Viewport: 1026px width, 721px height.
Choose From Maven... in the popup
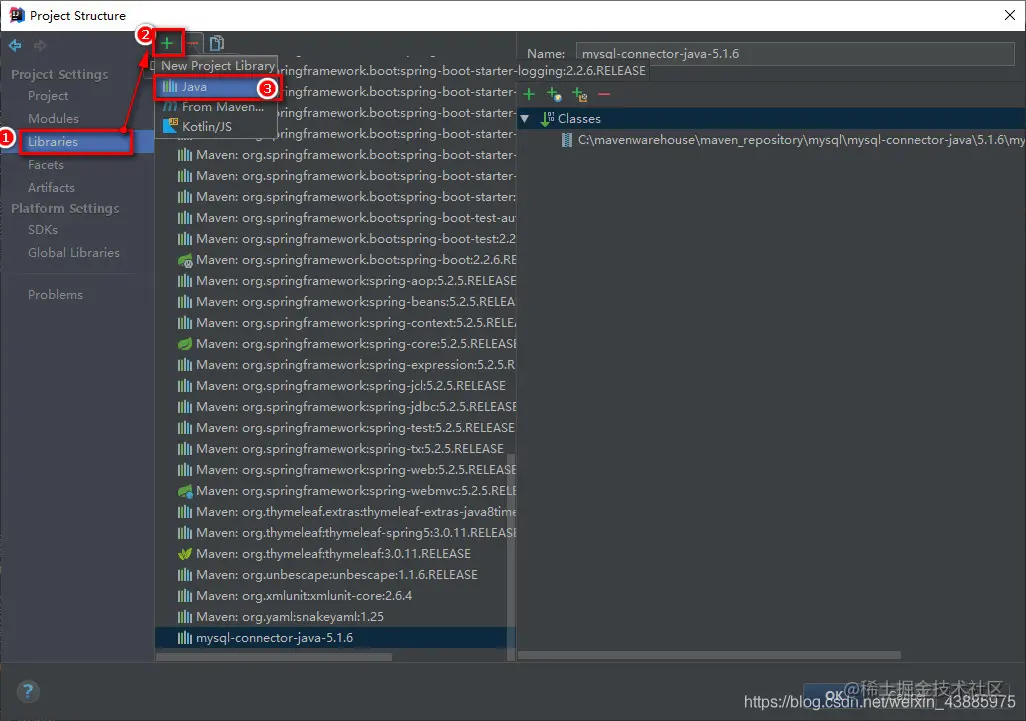215,107
